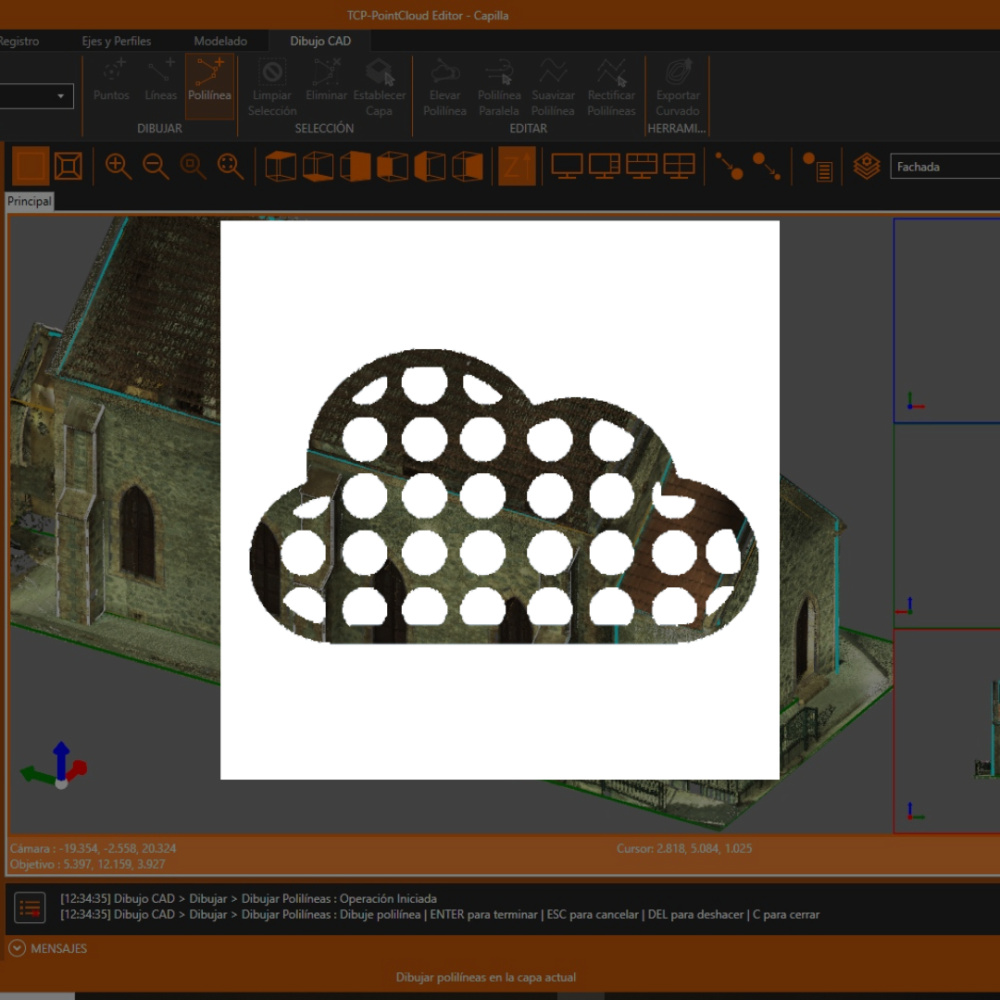Select the fourth cube view icon

point(392,166)
